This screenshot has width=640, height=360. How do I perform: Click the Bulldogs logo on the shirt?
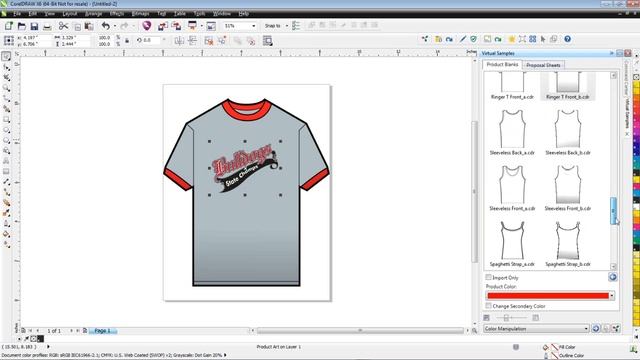pos(245,168)
